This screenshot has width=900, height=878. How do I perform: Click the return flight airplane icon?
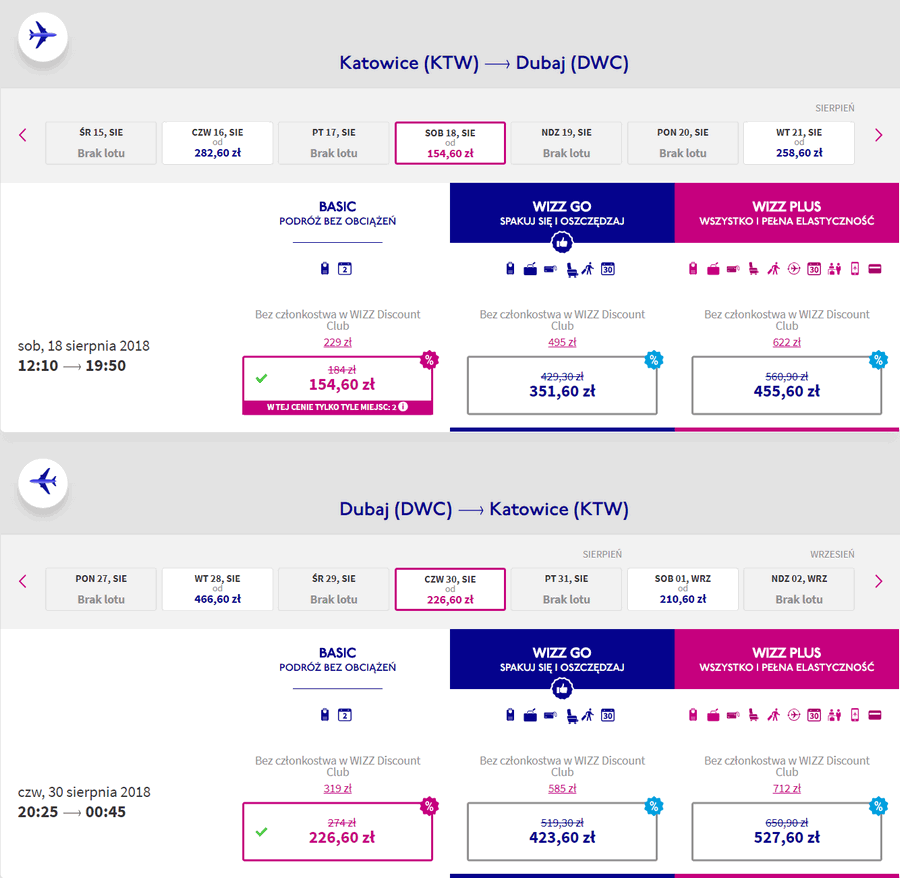click(43, 482)
